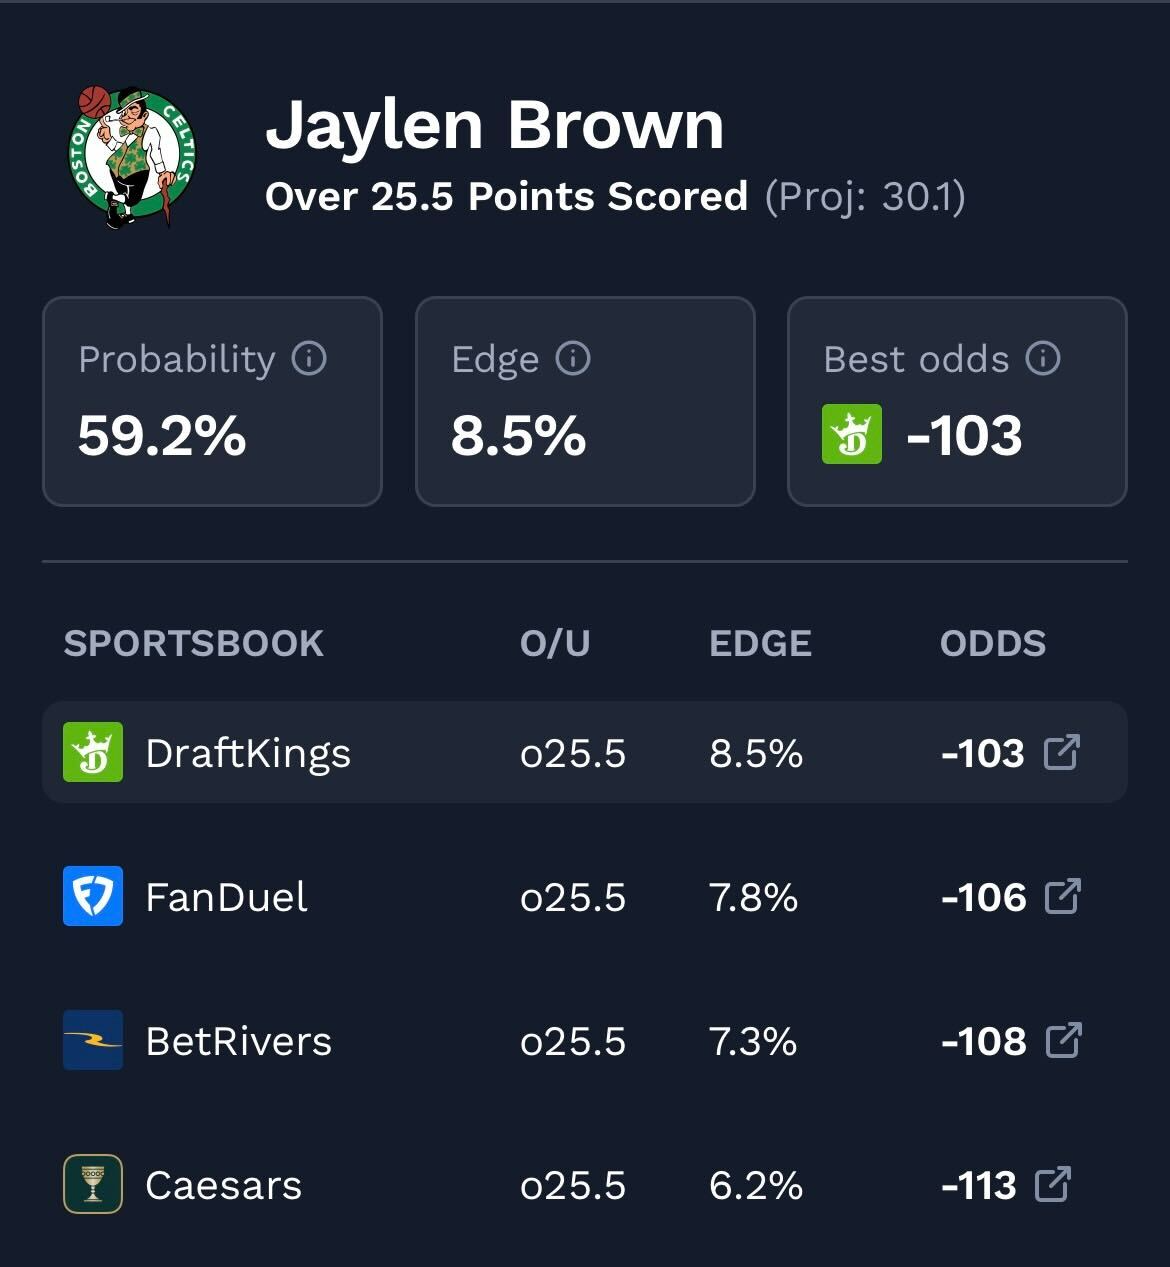Open BetRivers external link icon

point(1063,1040)
